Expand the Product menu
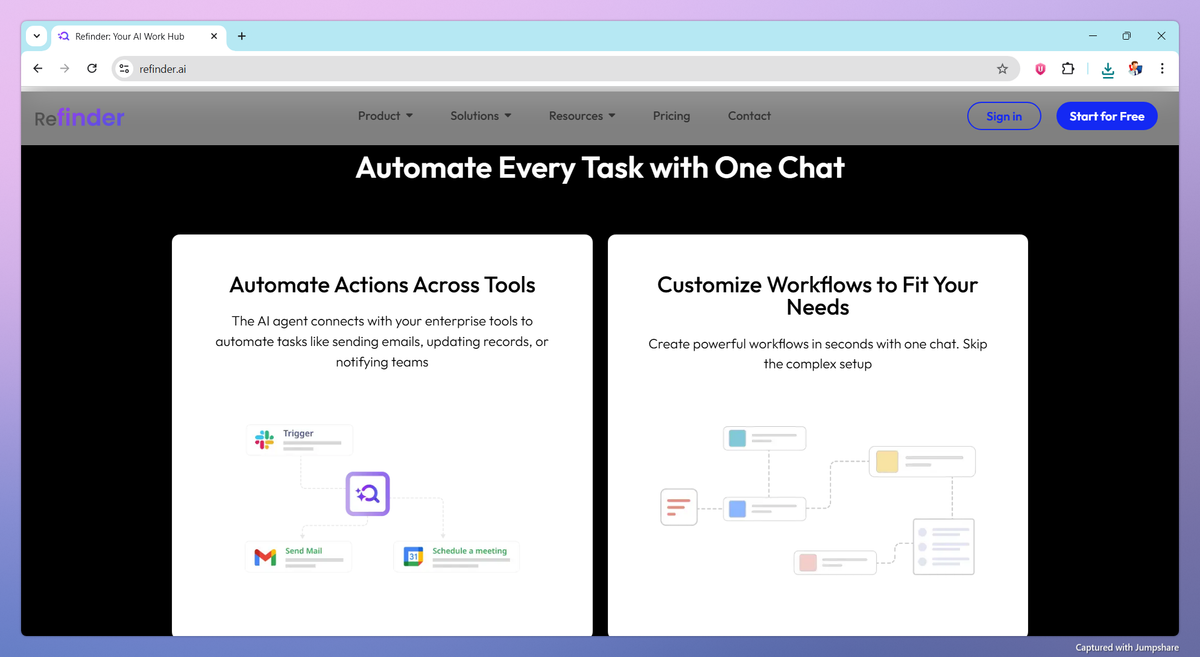Screen dimensions: 1200x657 tap(386, 116)
